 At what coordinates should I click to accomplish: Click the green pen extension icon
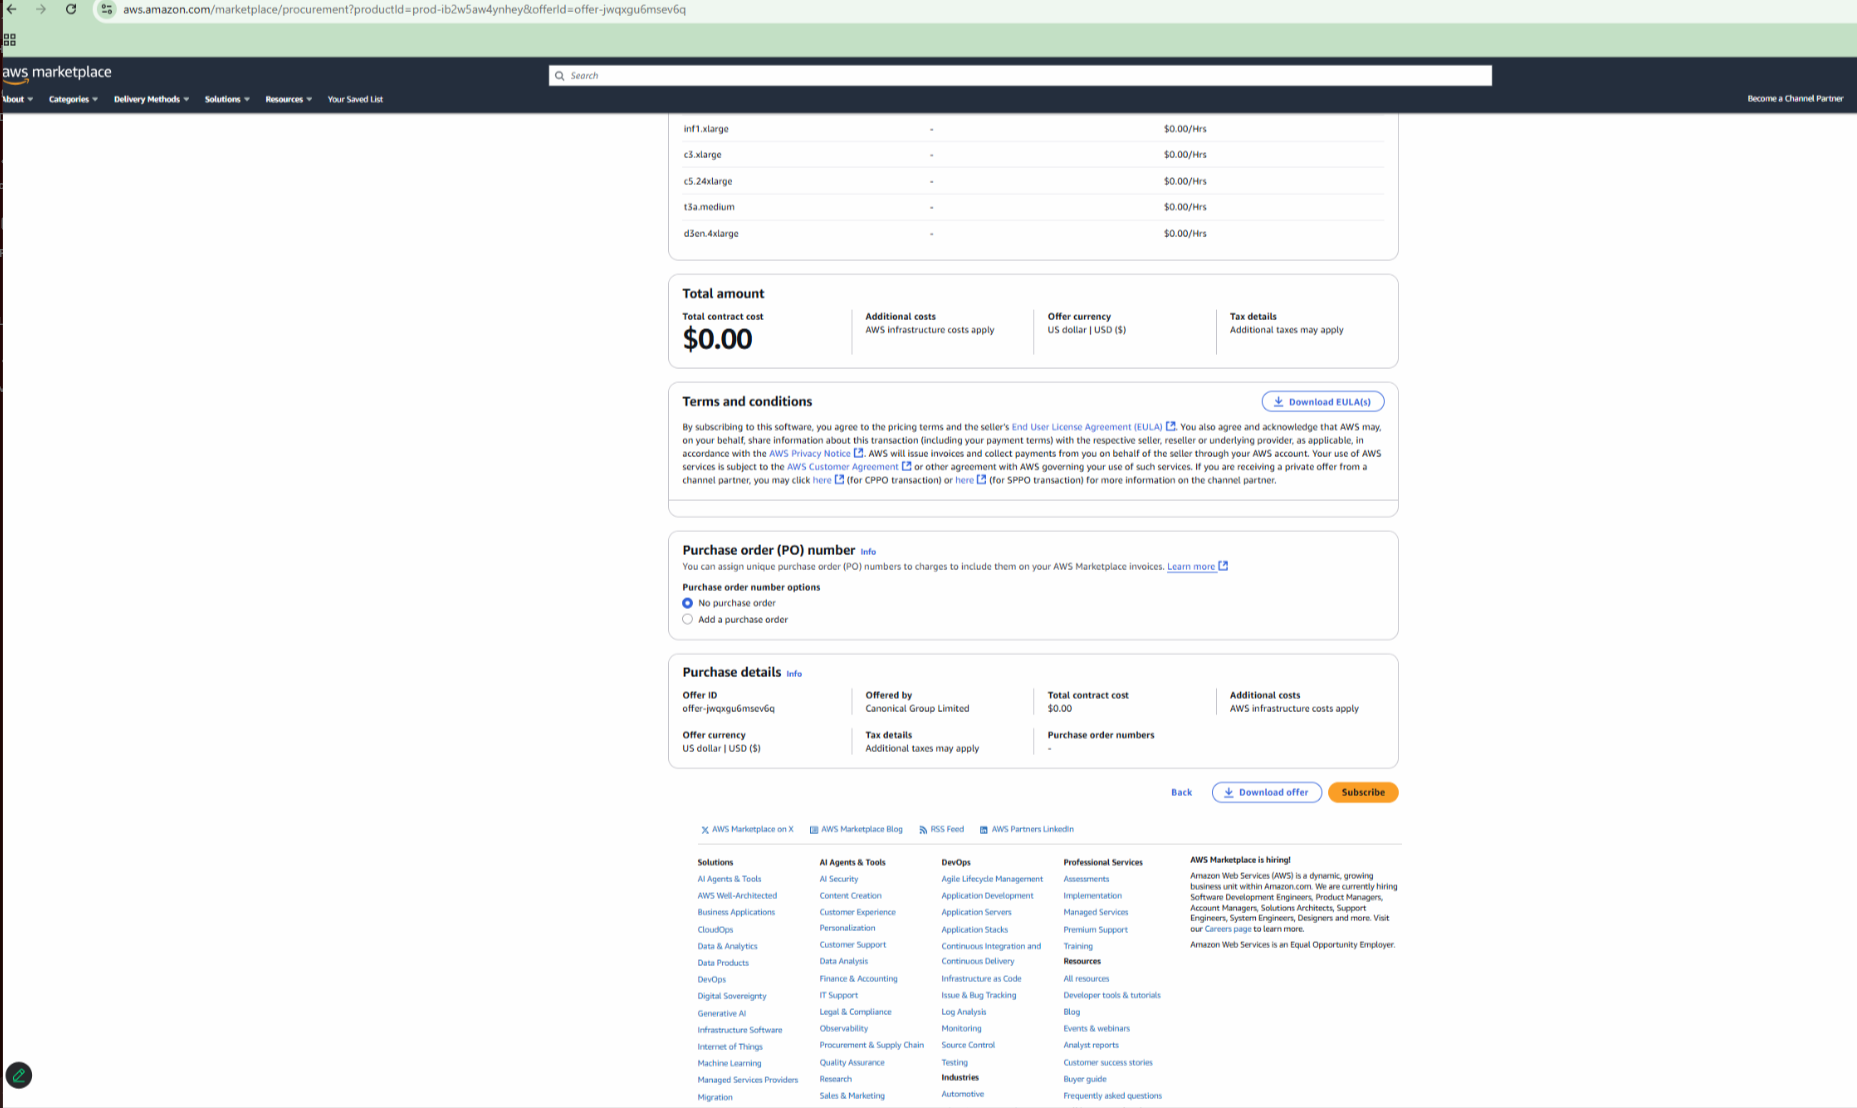19,1075
